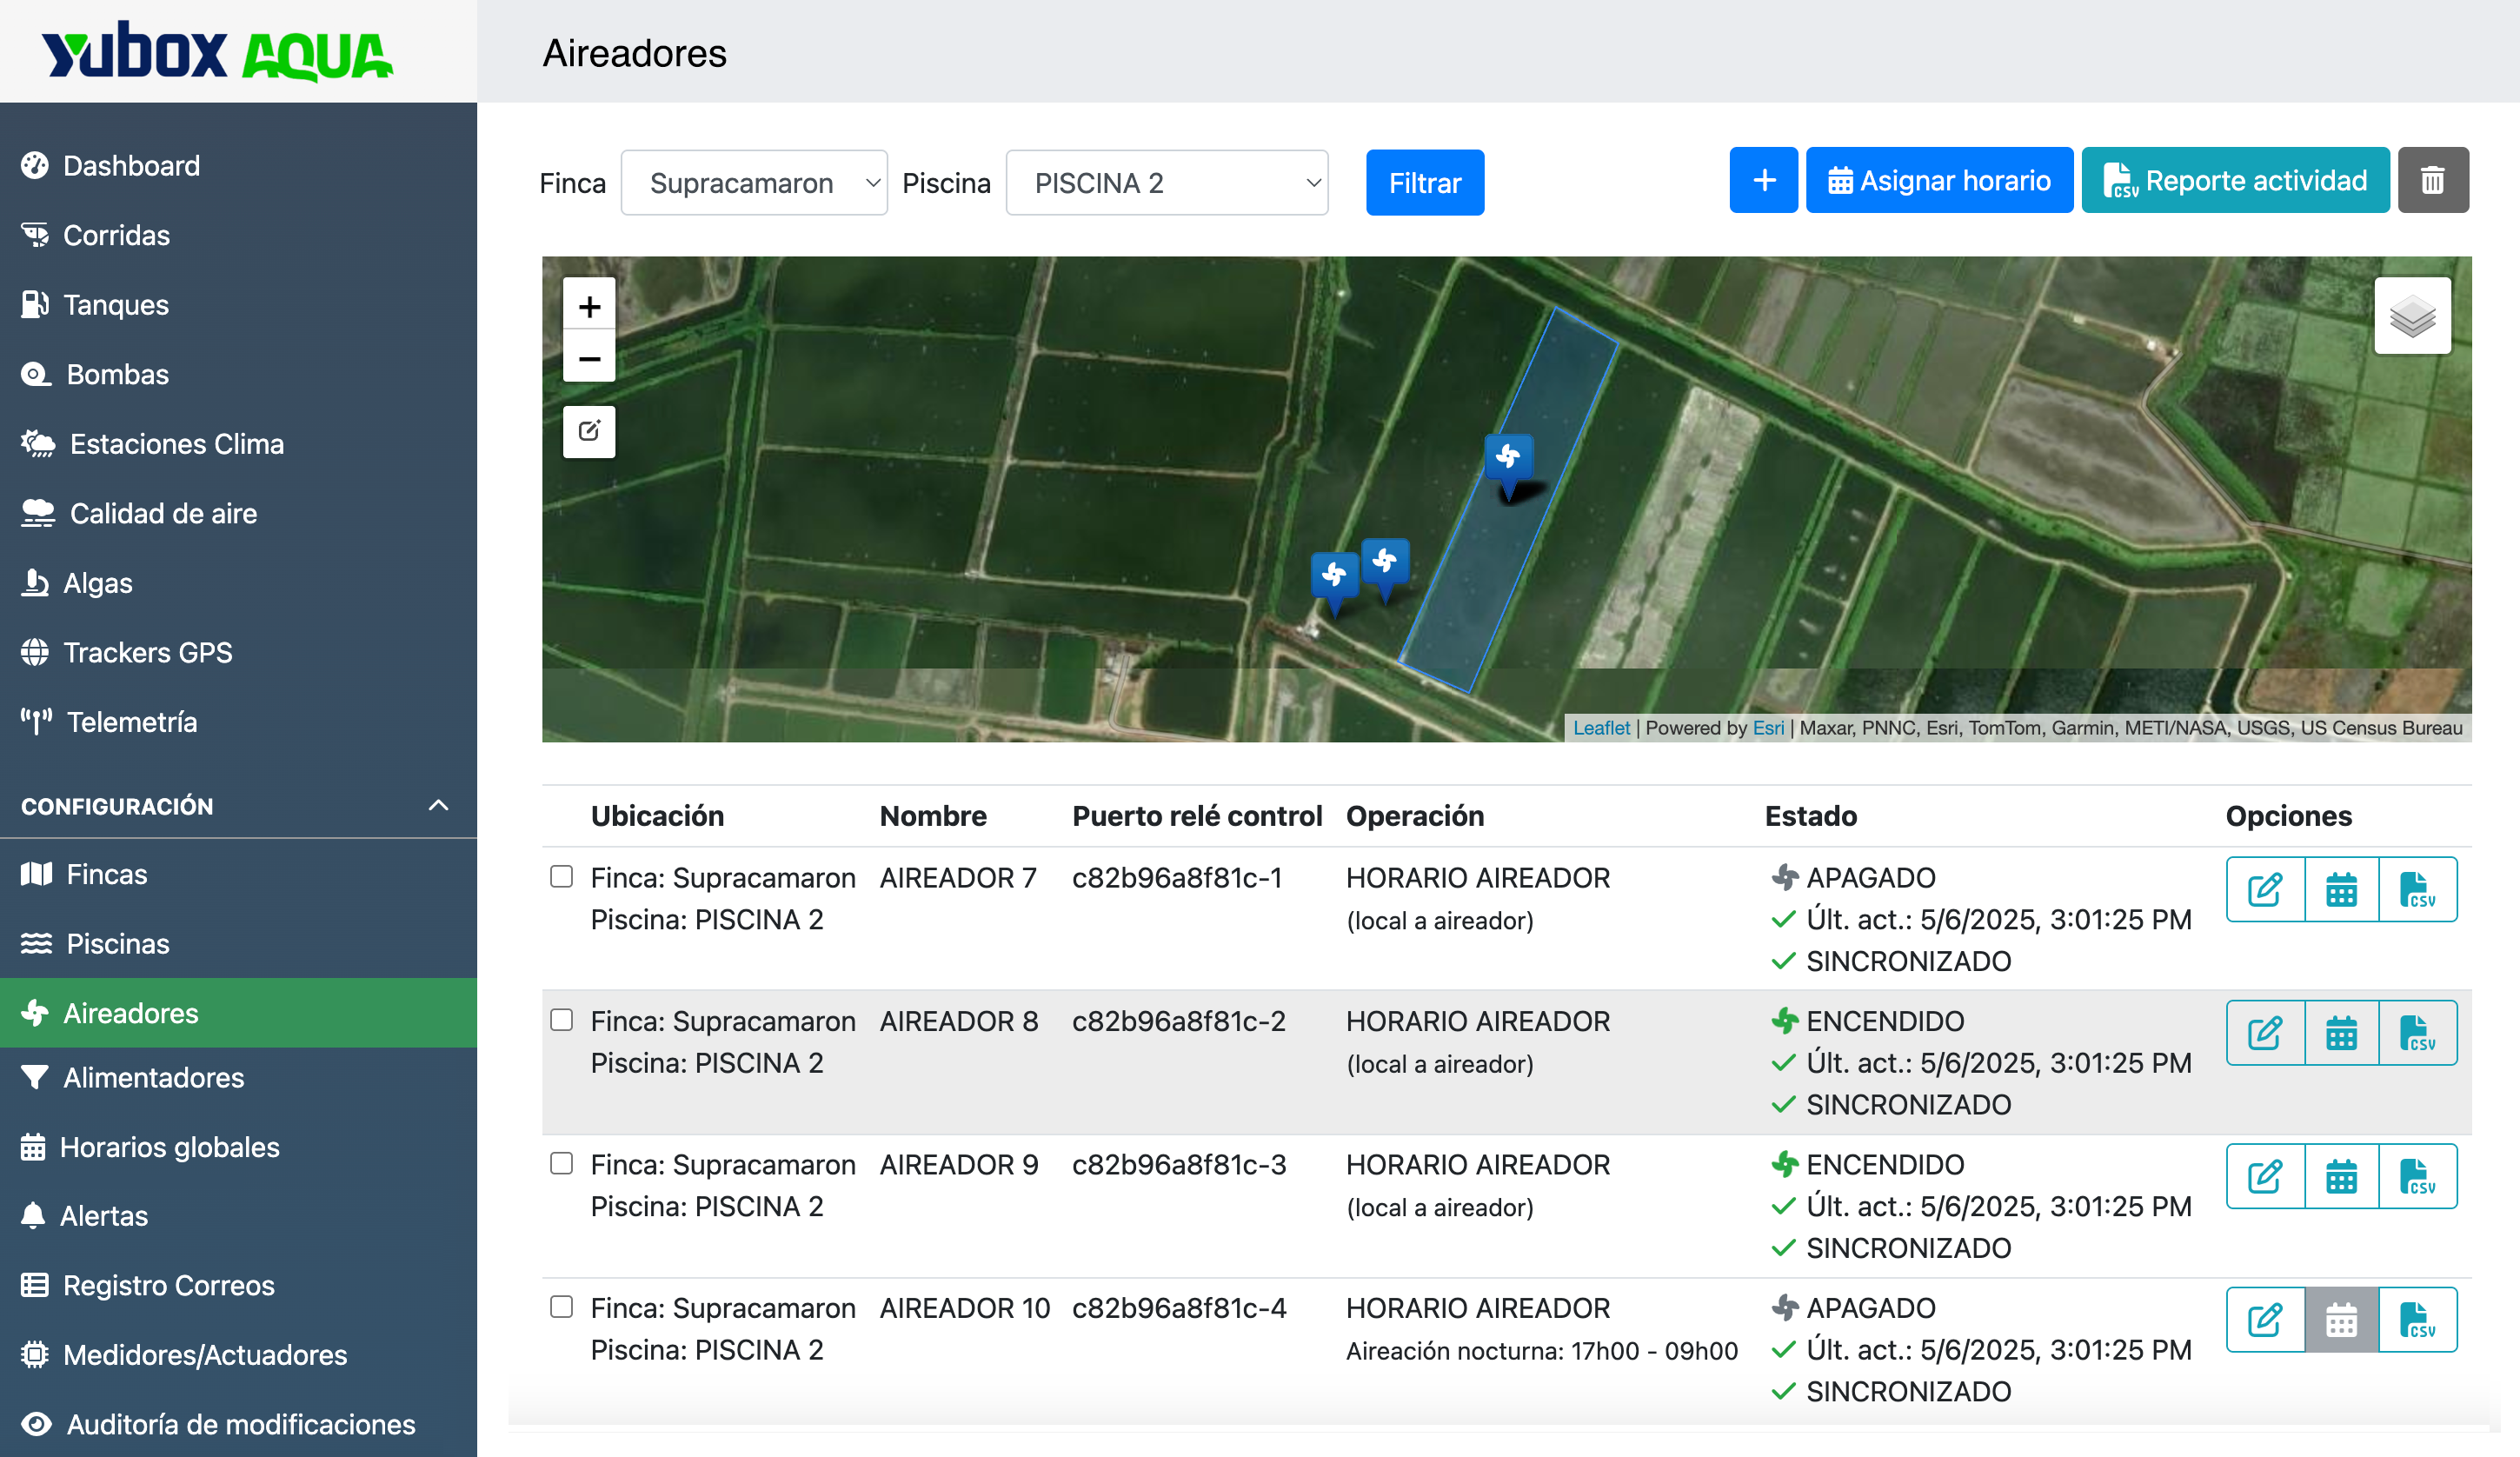This screenshot has height=1457, width=2520.
Task: Open Alimentadores menu item
Action: point(153,1077)
